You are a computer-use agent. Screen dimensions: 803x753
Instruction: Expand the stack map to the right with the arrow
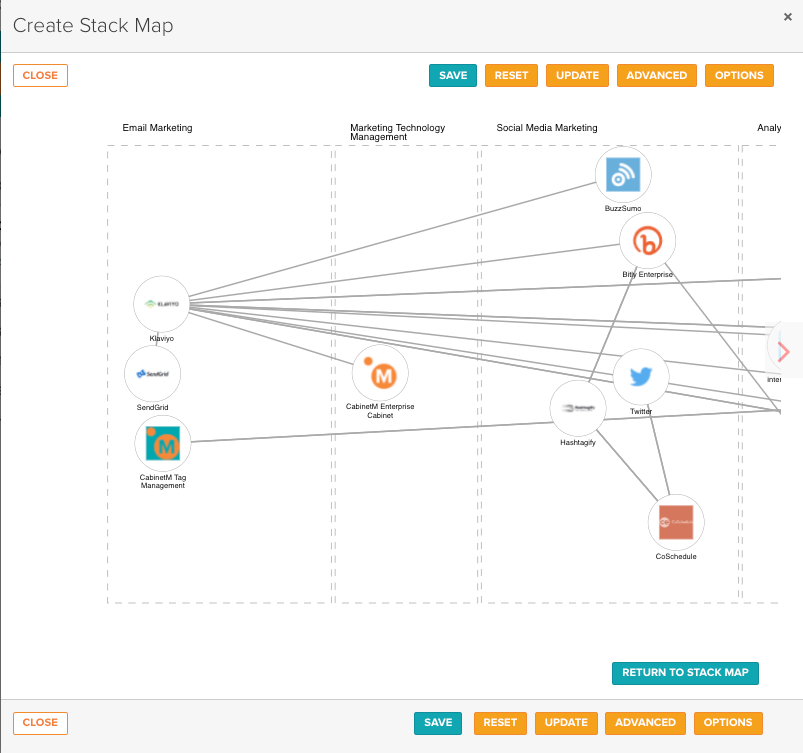[784, 352]
